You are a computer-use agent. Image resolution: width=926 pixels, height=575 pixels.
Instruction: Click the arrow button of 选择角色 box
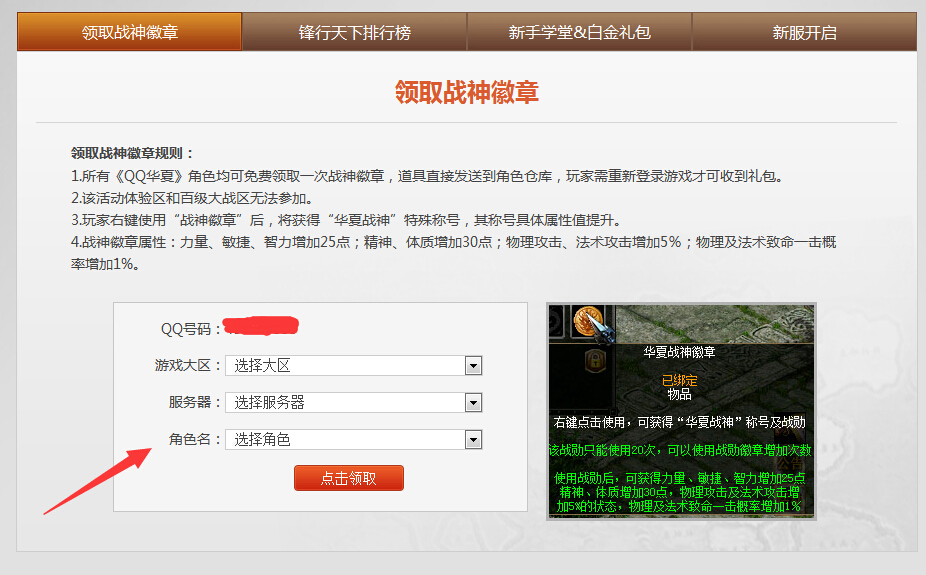coord(473,440)
